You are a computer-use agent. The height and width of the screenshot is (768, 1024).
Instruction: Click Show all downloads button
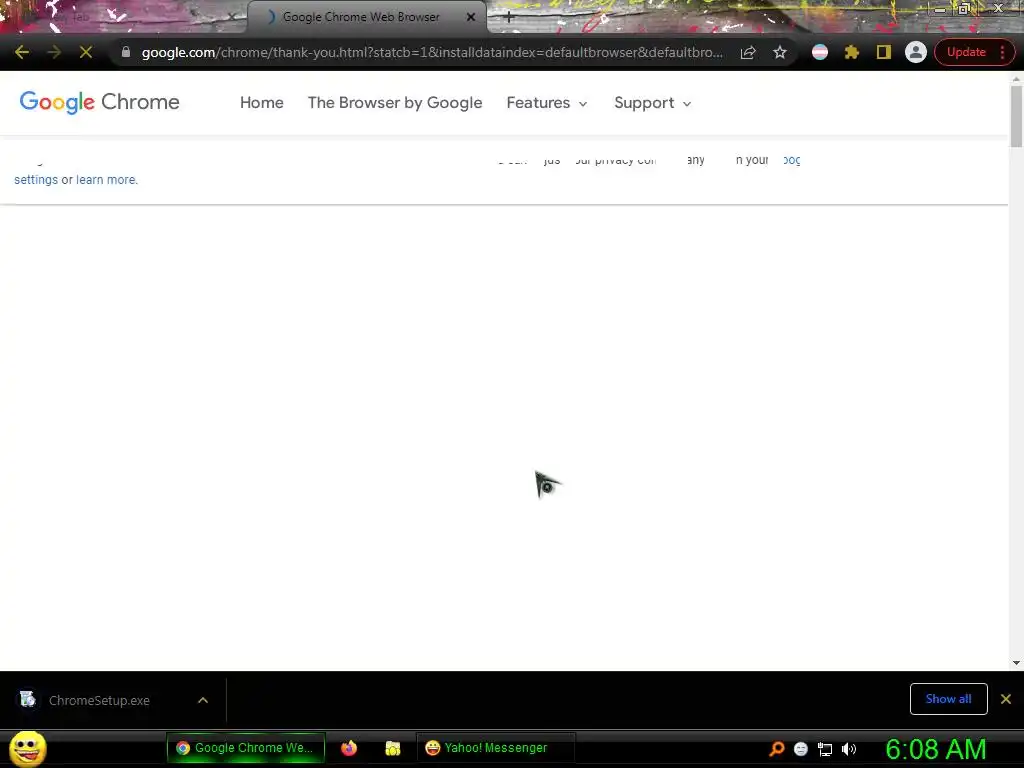point(948,699)
